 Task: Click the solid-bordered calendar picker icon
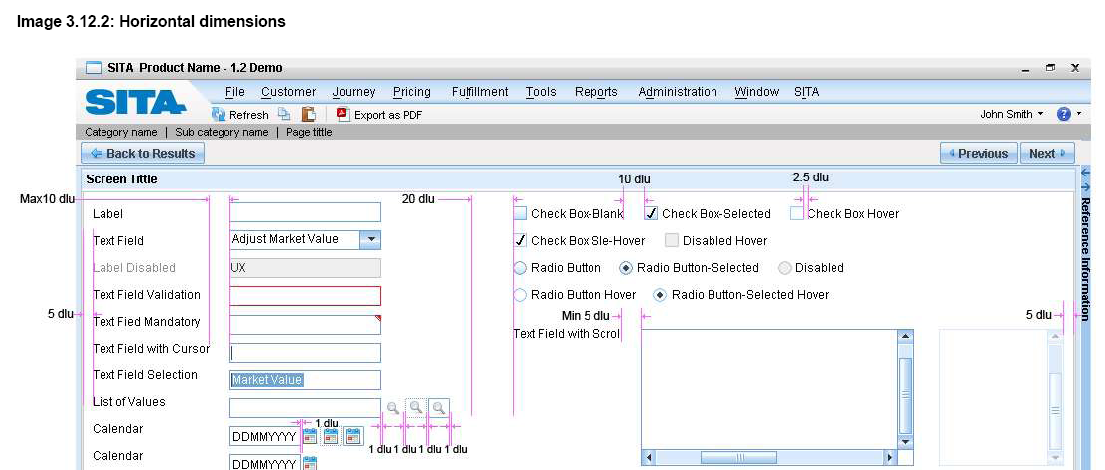[353, 436]
